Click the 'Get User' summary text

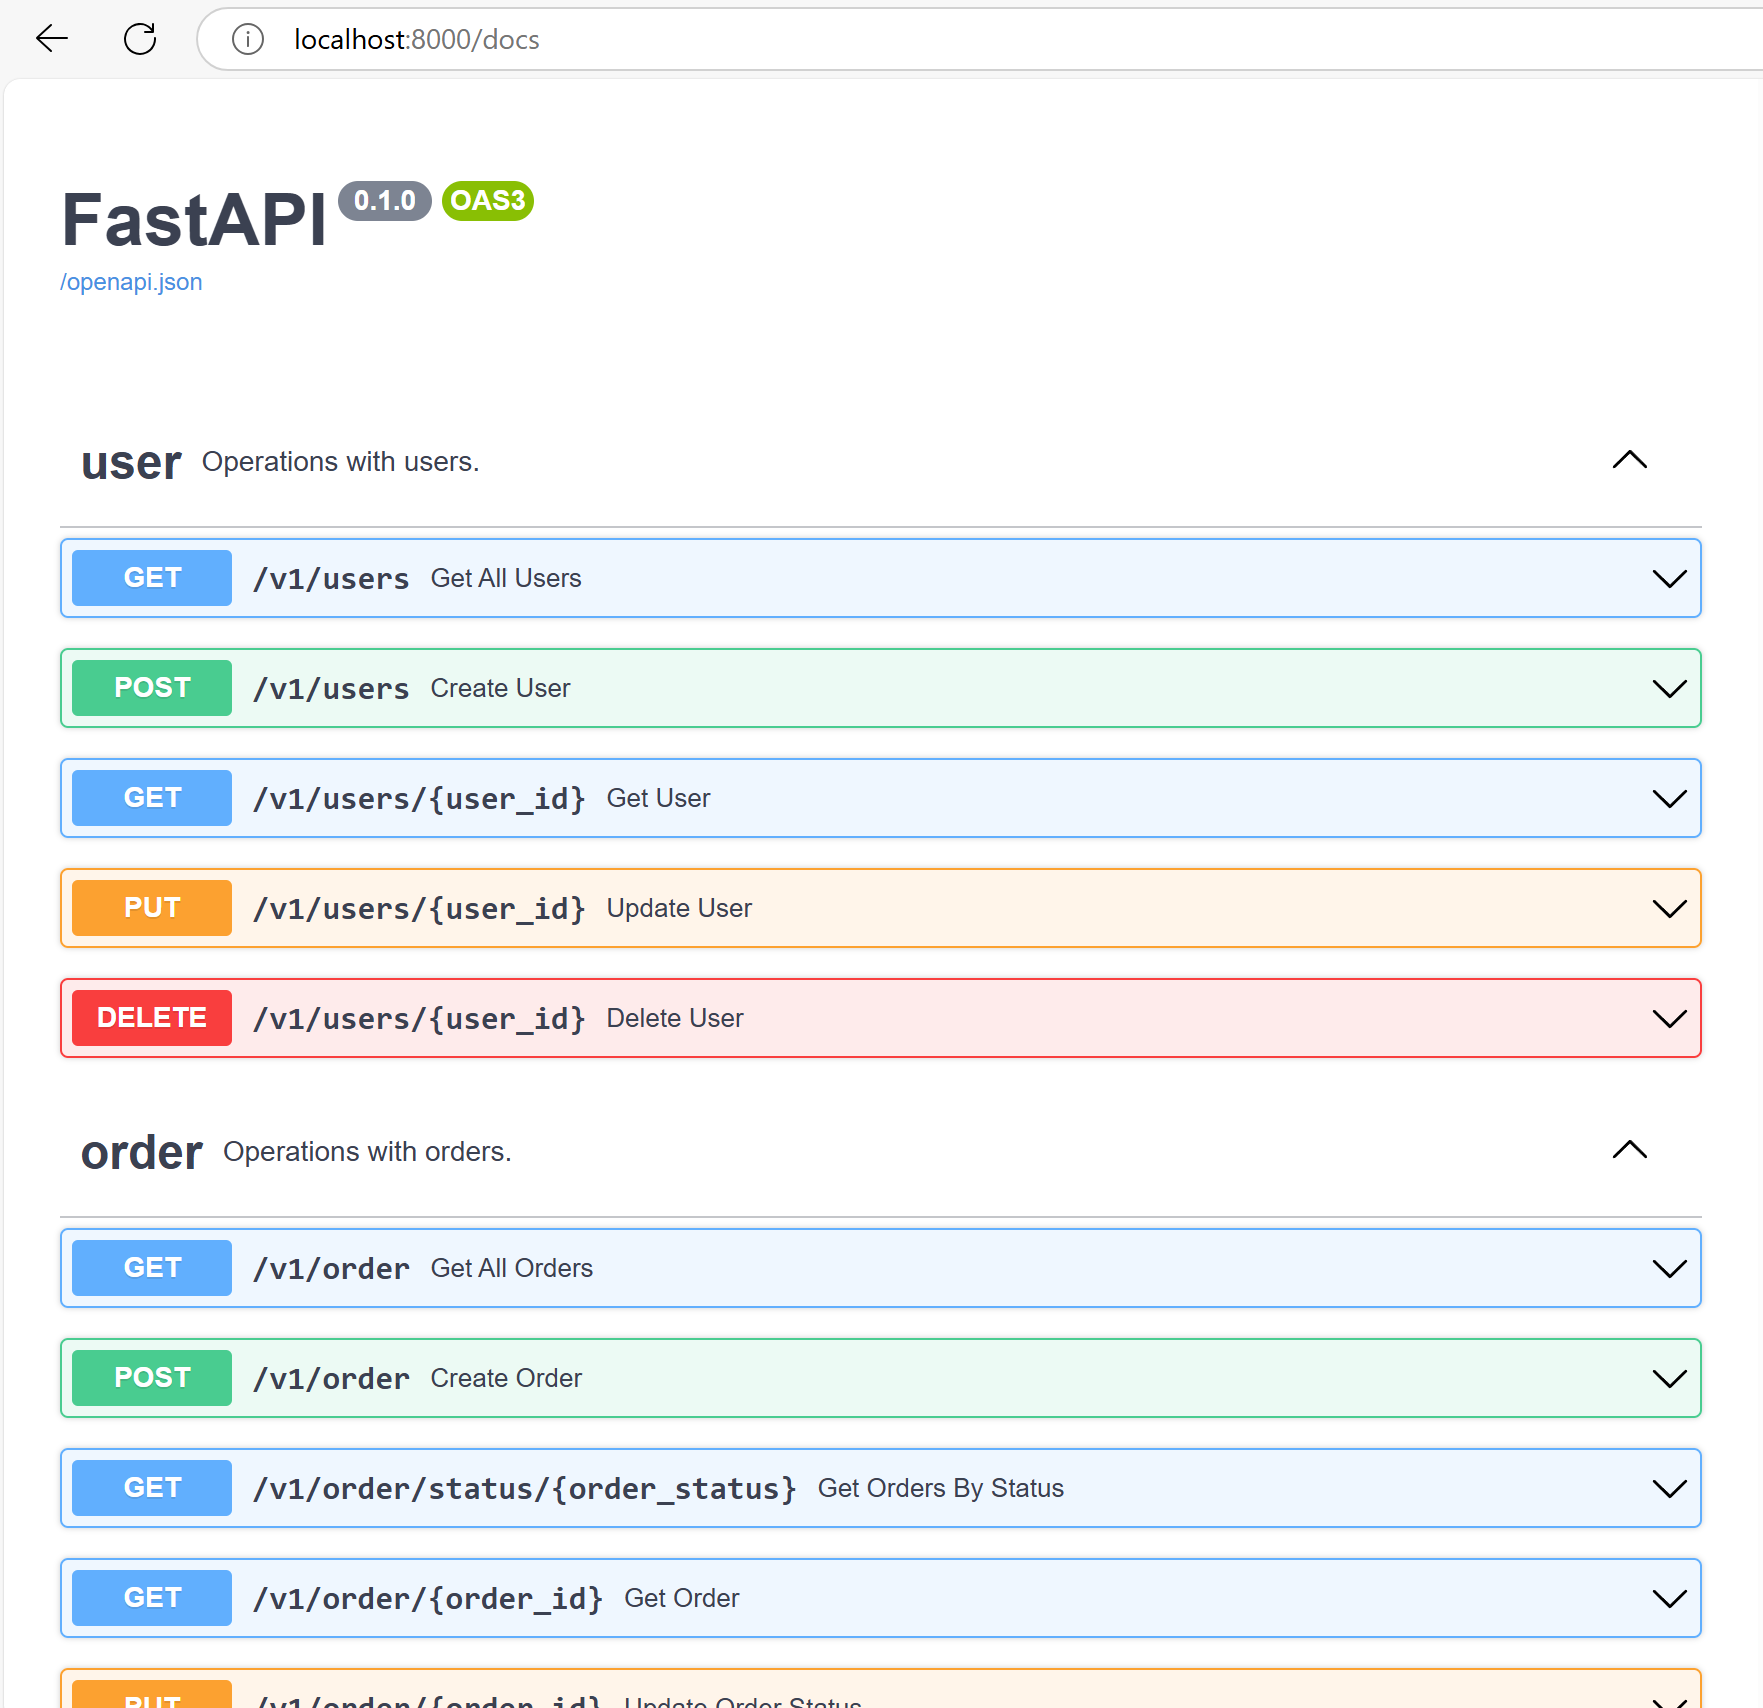tap(658, 798)
